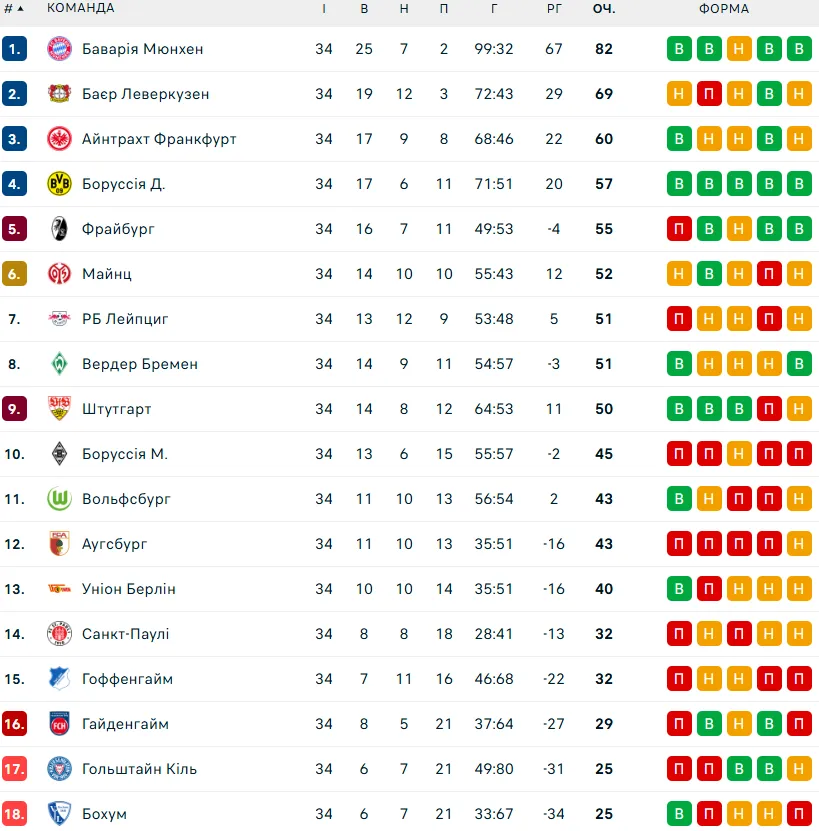Viewport: 819px width, 831px height.
Task: Click the red 18. position badge
Action: pyautogui.click(x=14, y=814)
